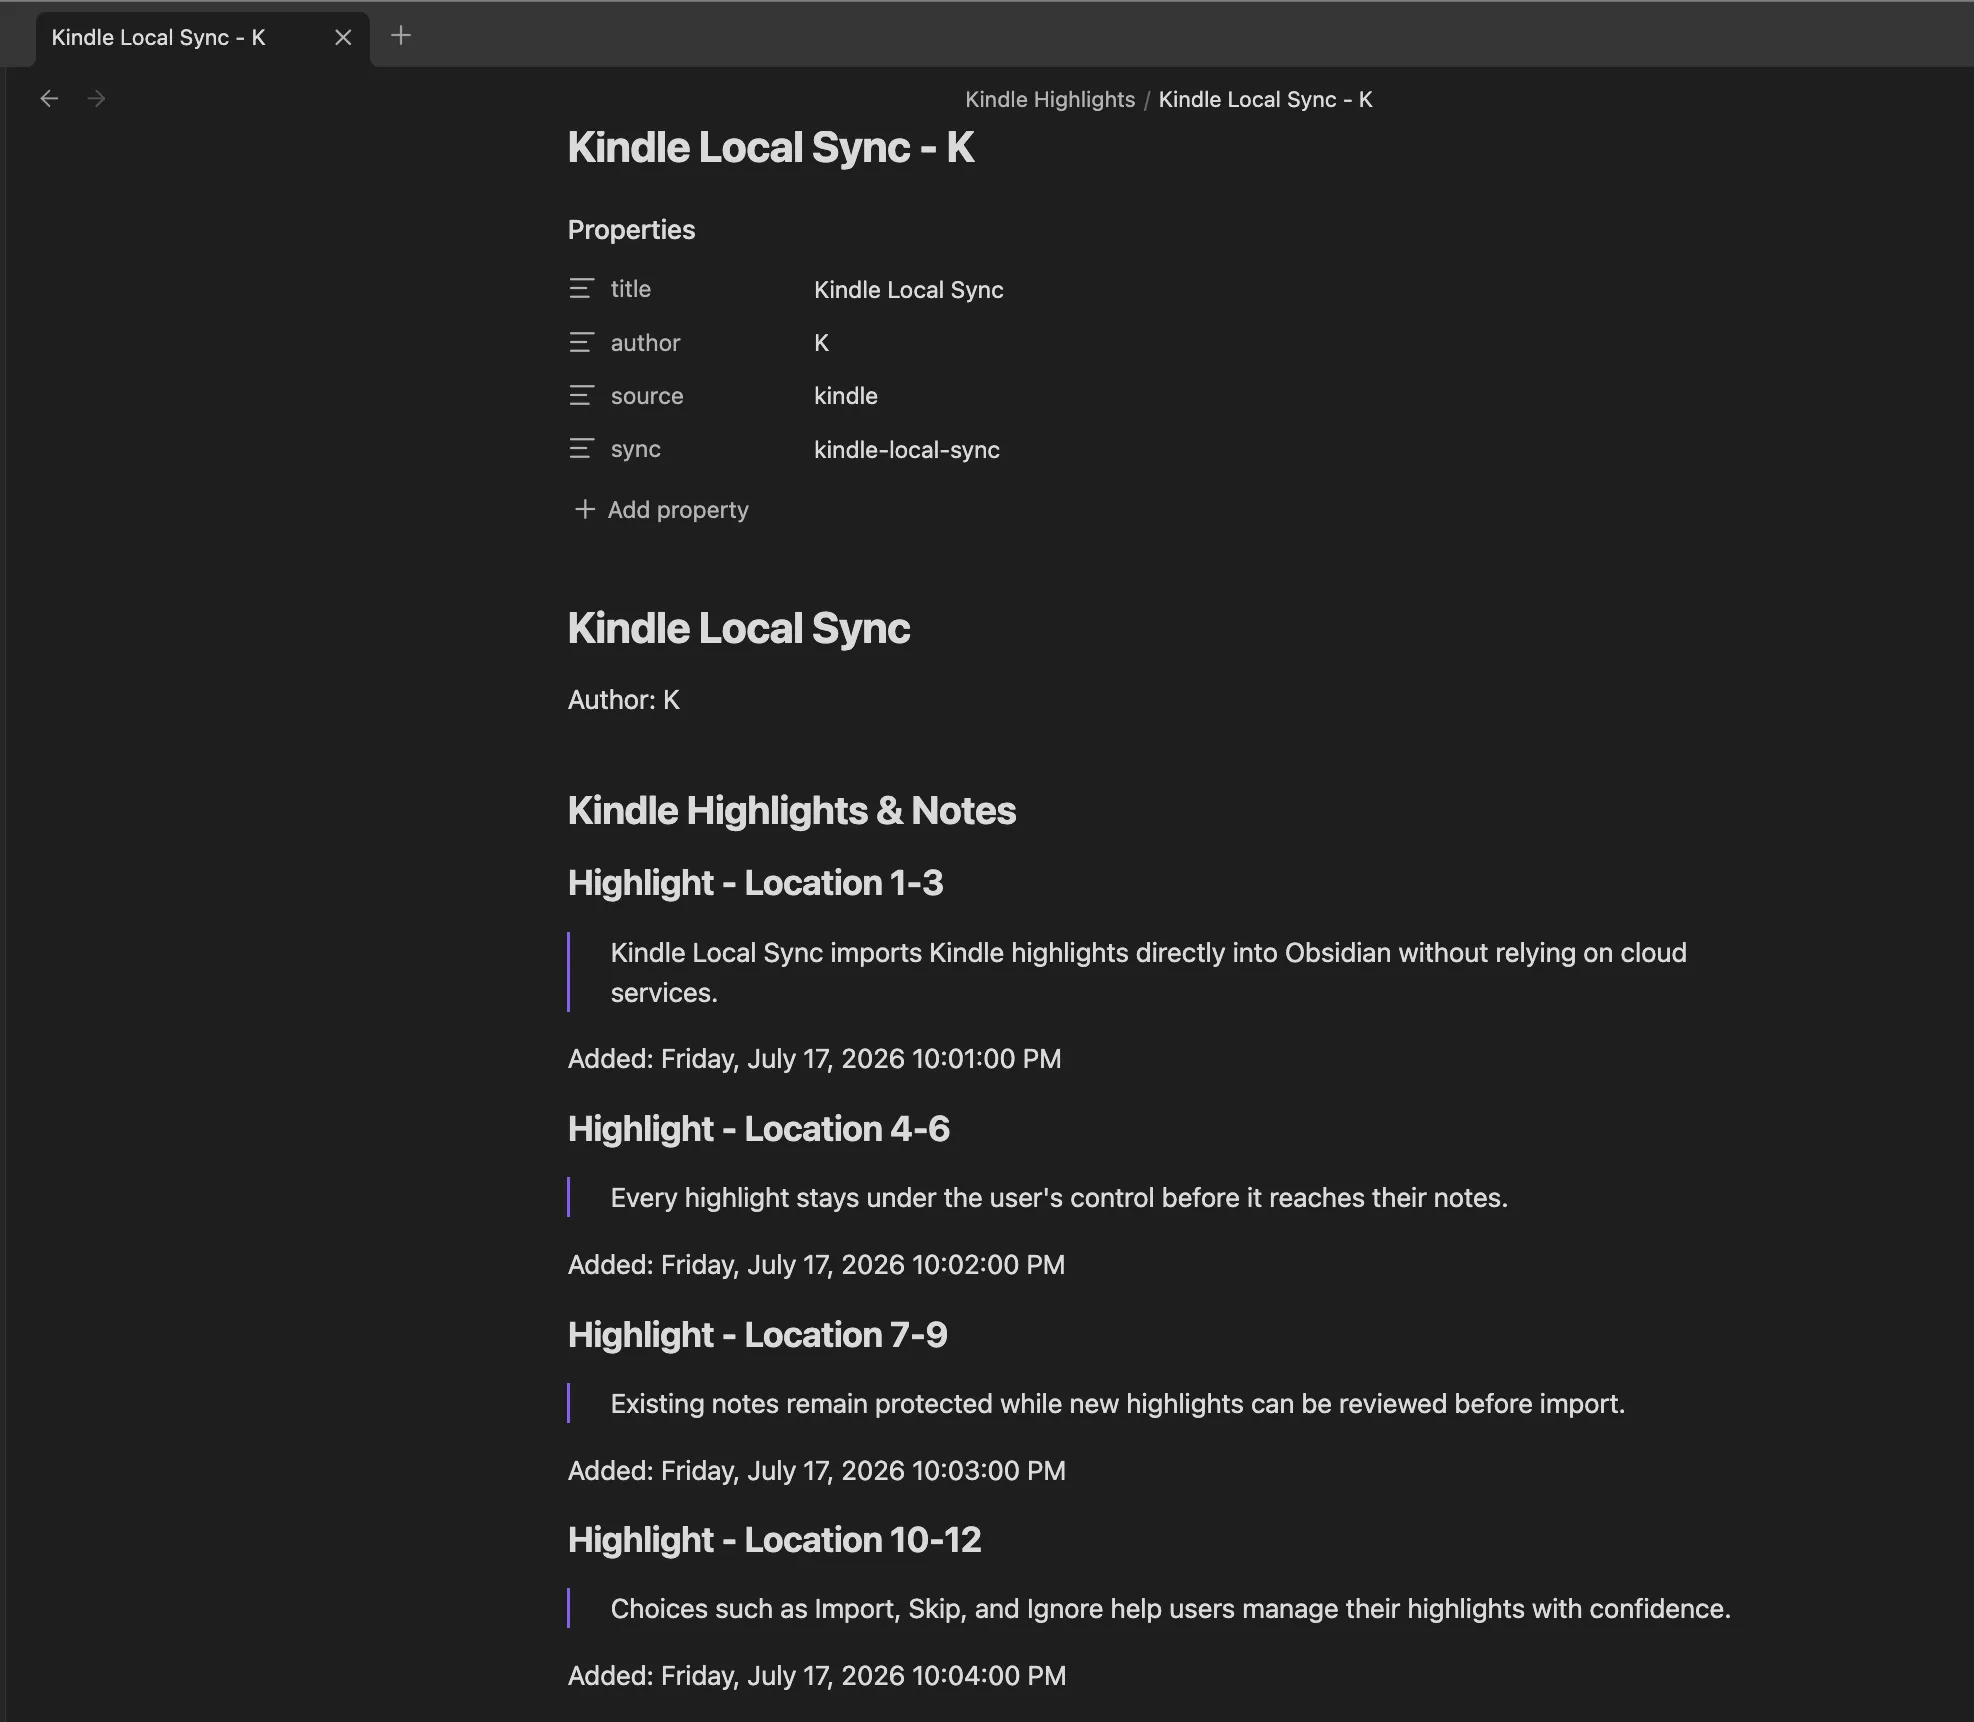Click the quote about Import, Skip, and Ignore
Screen dimensions: 1974x1722
pos(1171,1609)
